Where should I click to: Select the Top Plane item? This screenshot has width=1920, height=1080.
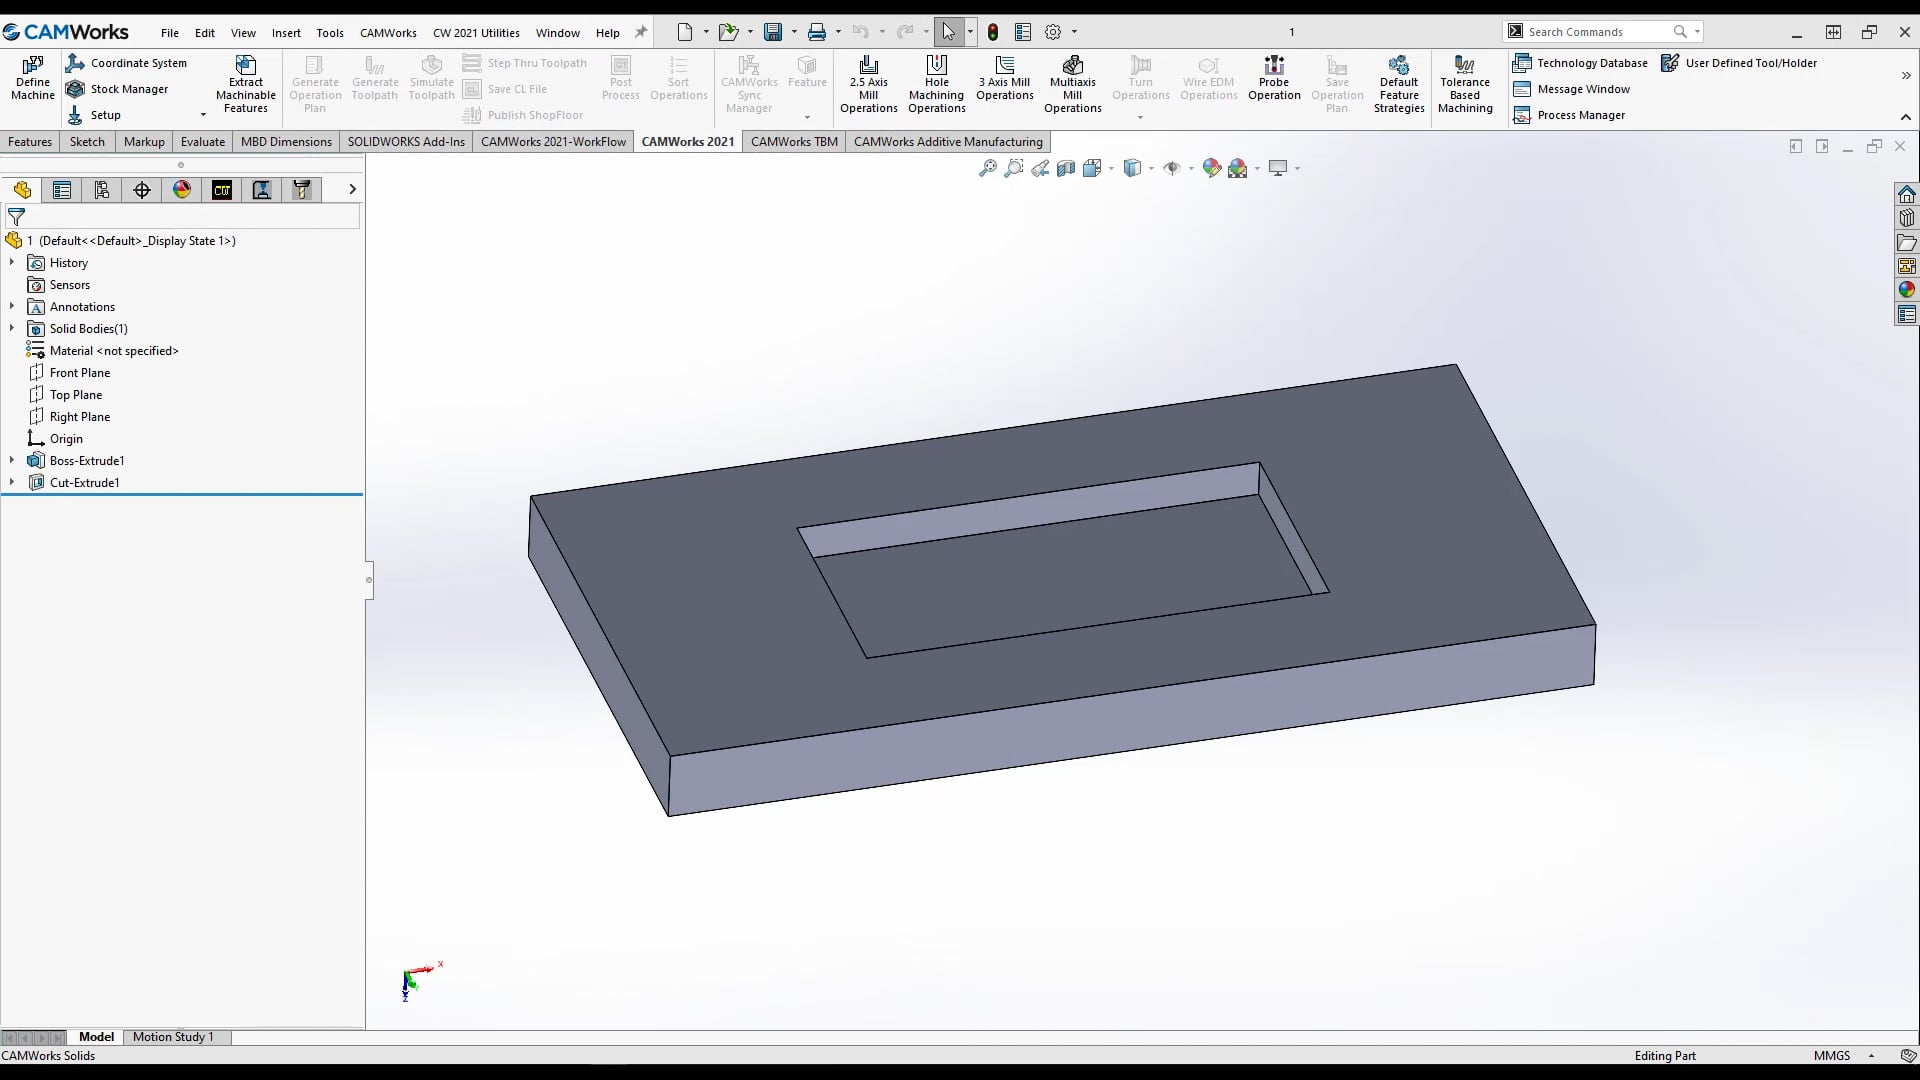pyautogui.click(x=76, y=395)
